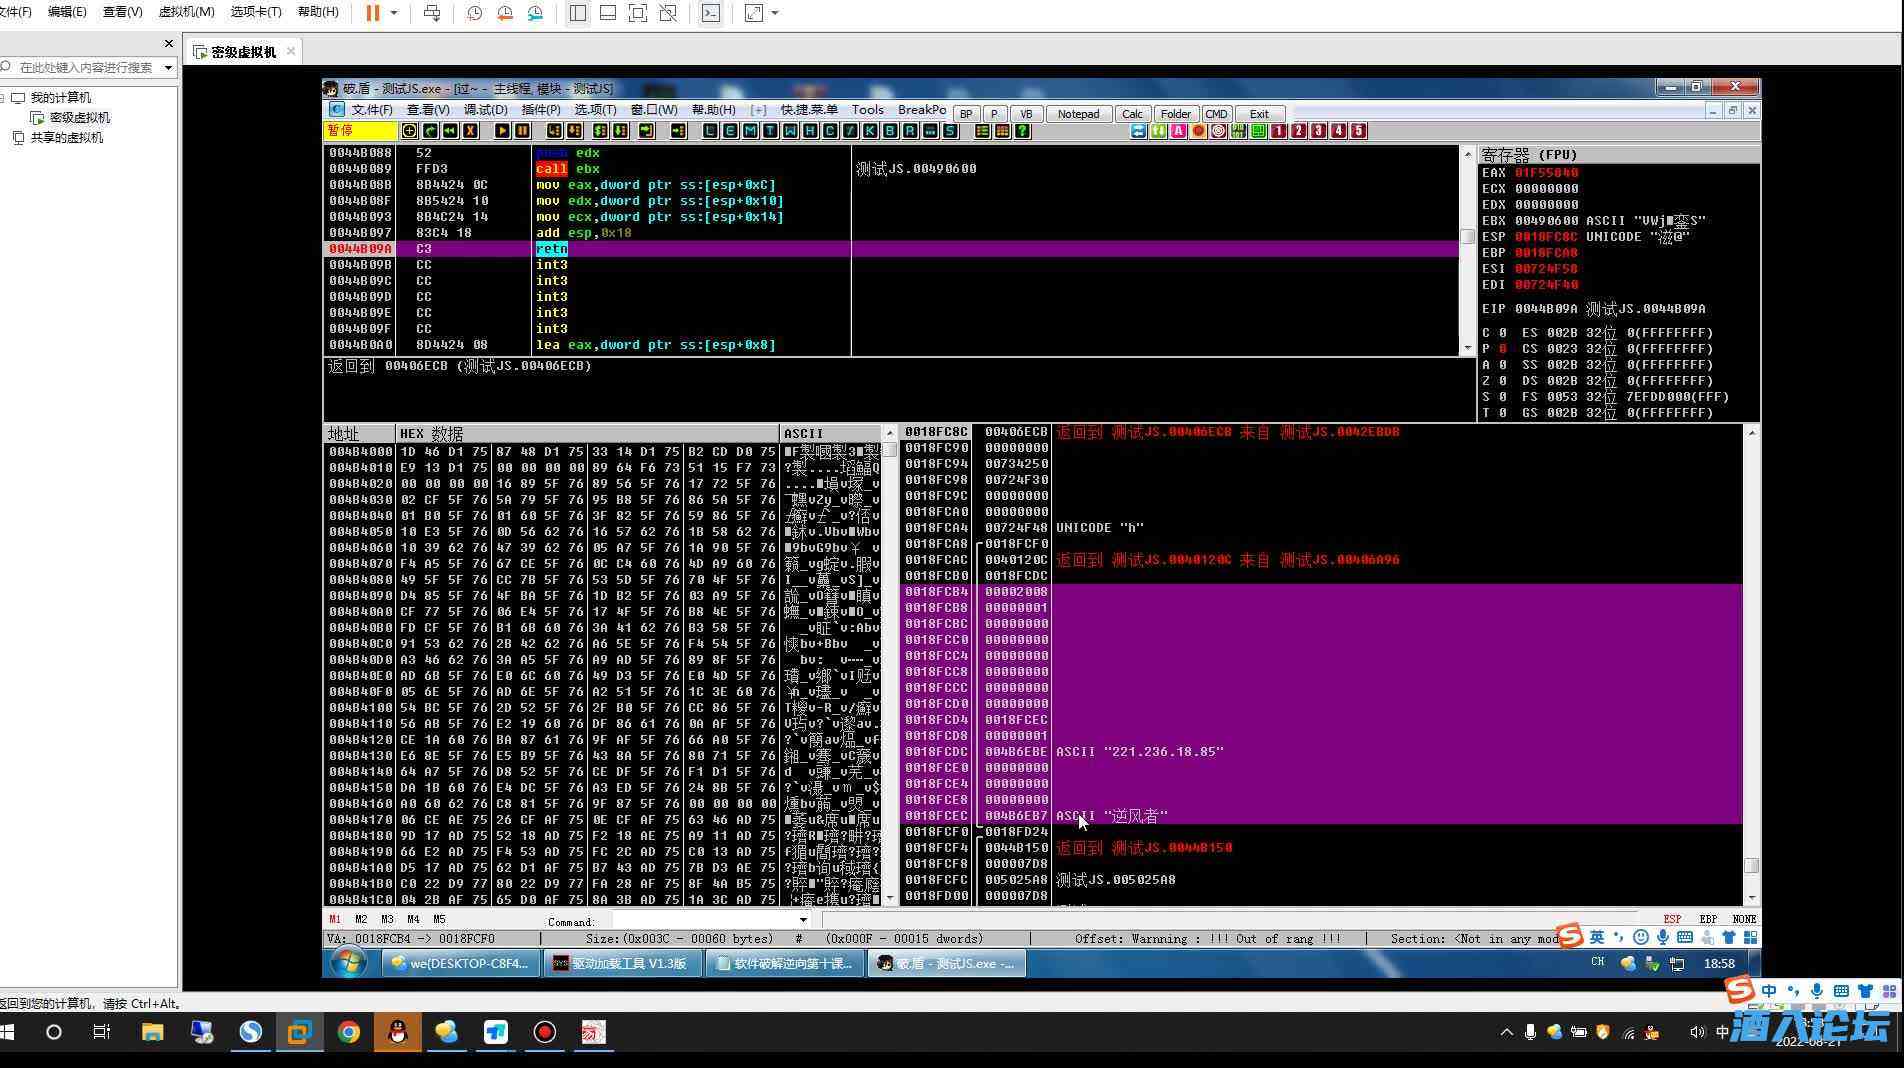Open the VMware console view icon
This screenshot has height=1068, width=1904.
click(710, 13)
